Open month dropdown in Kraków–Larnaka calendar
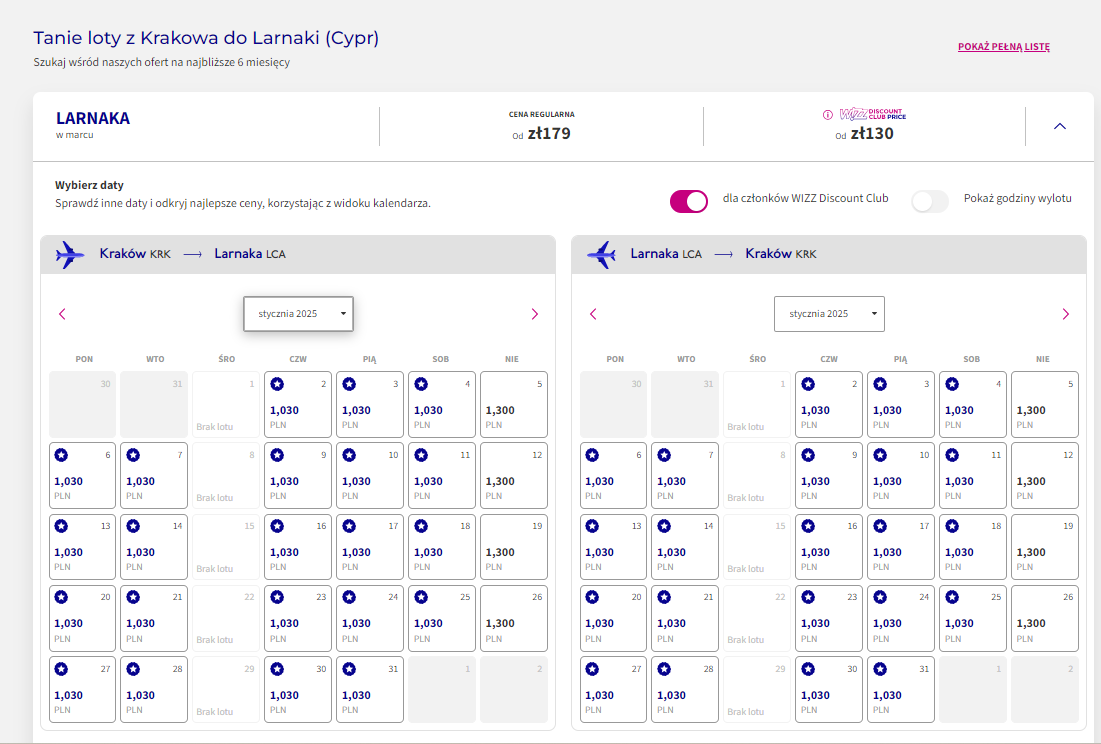This screenshot has width=1101, height=744. tap(298, 314)
